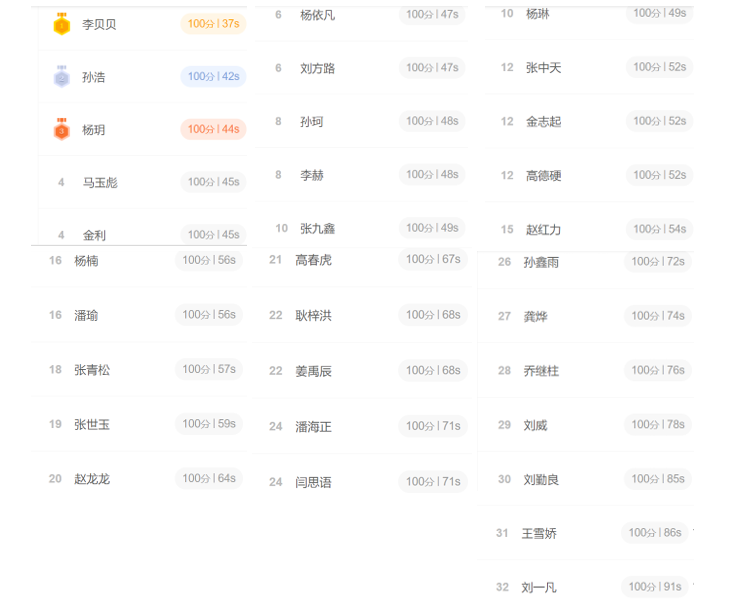Select player 赵龙龙 at rank 20
Image resolution: width=751 pixels, height=606 pixels.
tap(92, 479)
